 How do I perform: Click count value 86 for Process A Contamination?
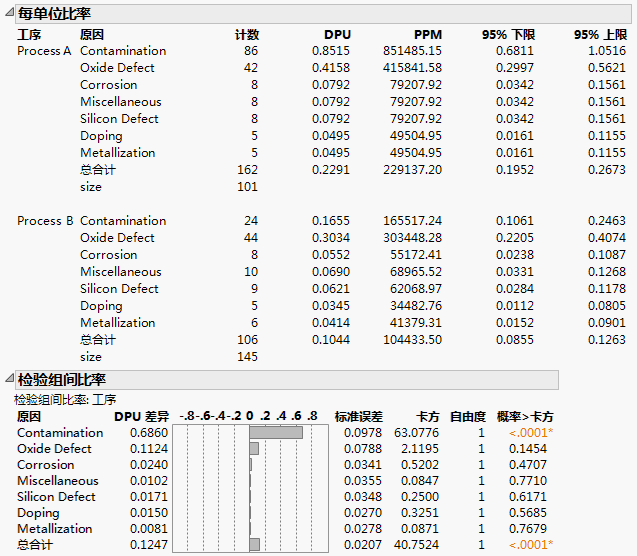point(251,51)
